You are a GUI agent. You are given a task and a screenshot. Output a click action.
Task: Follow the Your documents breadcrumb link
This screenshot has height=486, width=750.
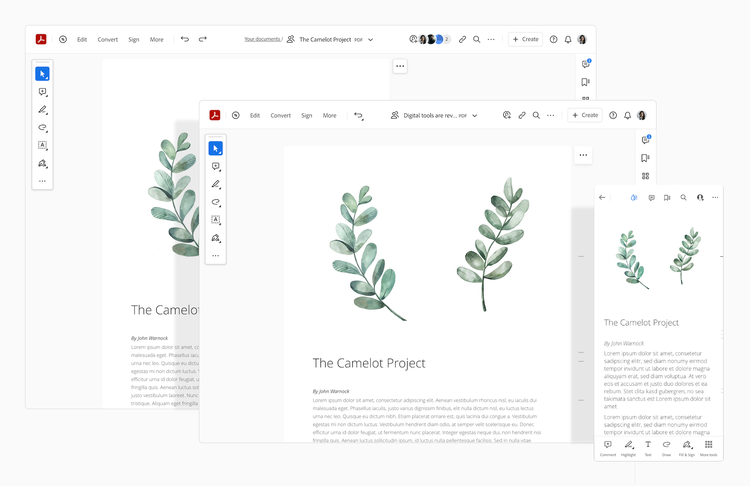[263, 39]
